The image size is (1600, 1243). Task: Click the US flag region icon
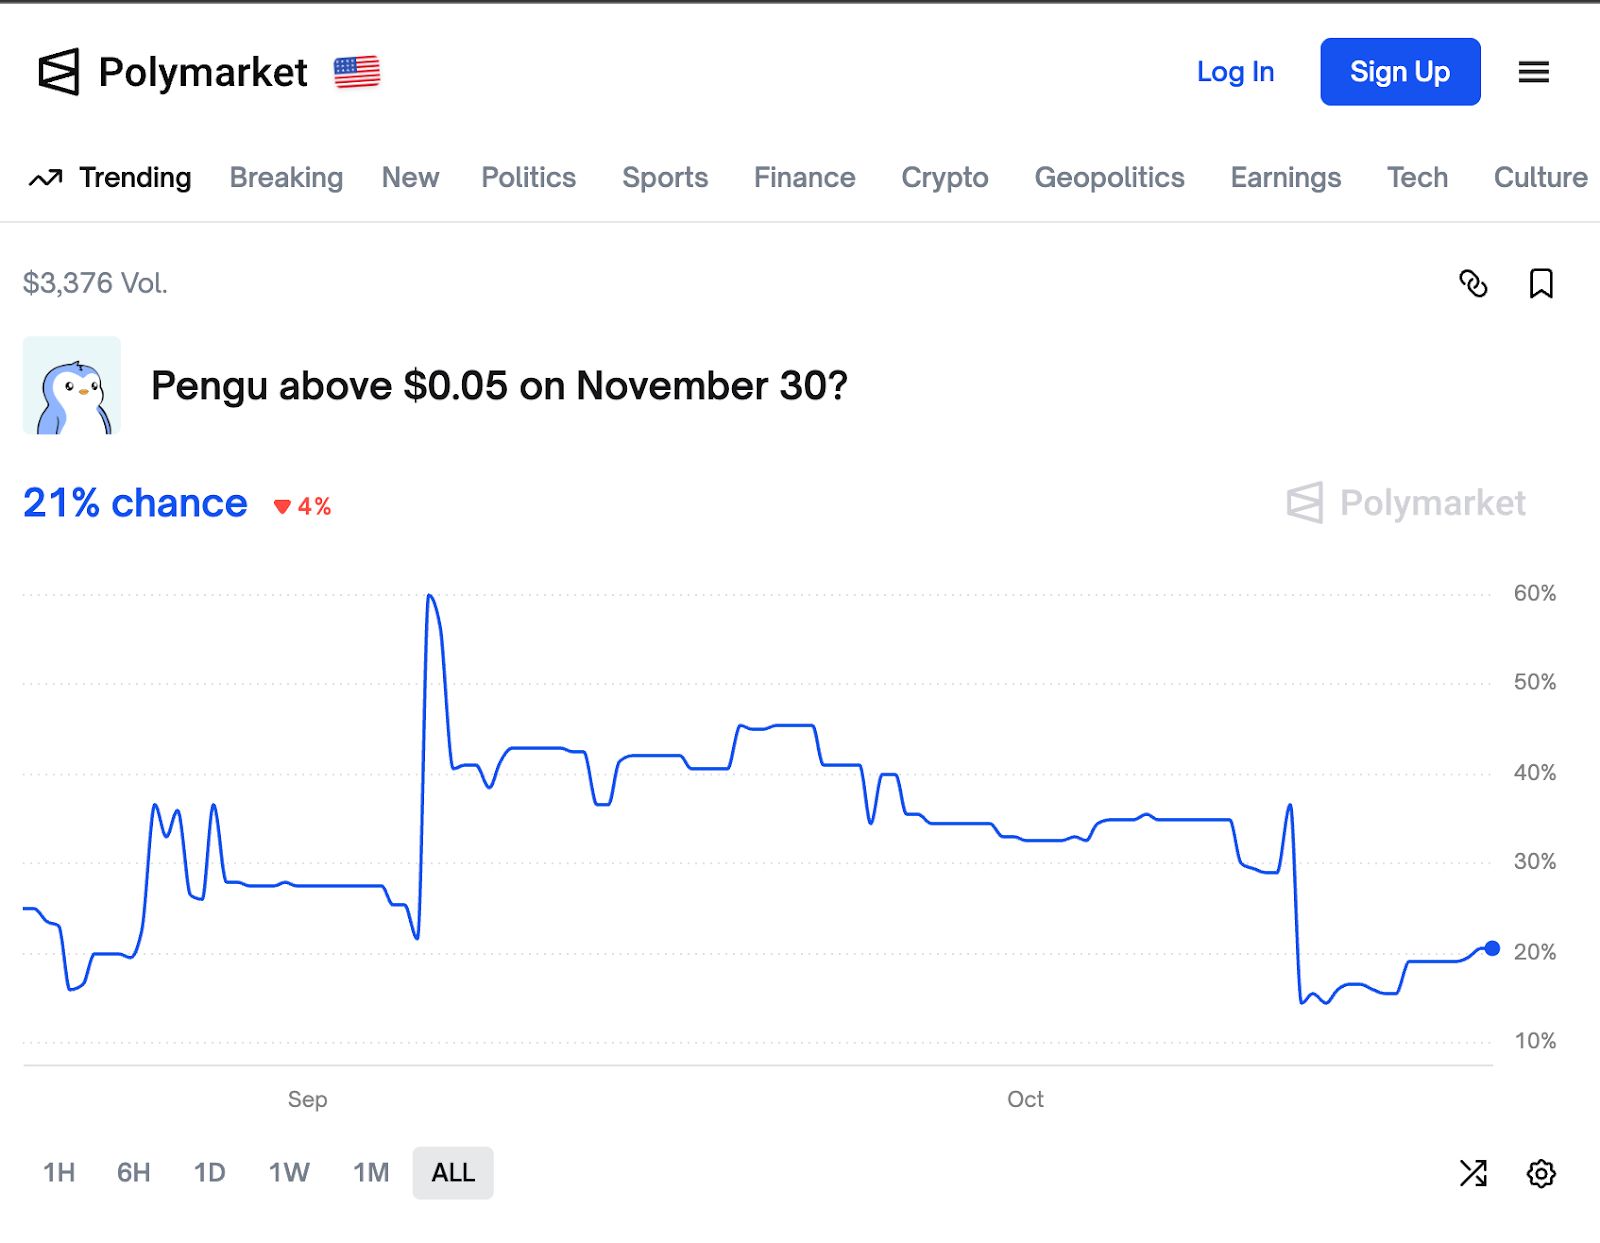click(x=357, y=72)
